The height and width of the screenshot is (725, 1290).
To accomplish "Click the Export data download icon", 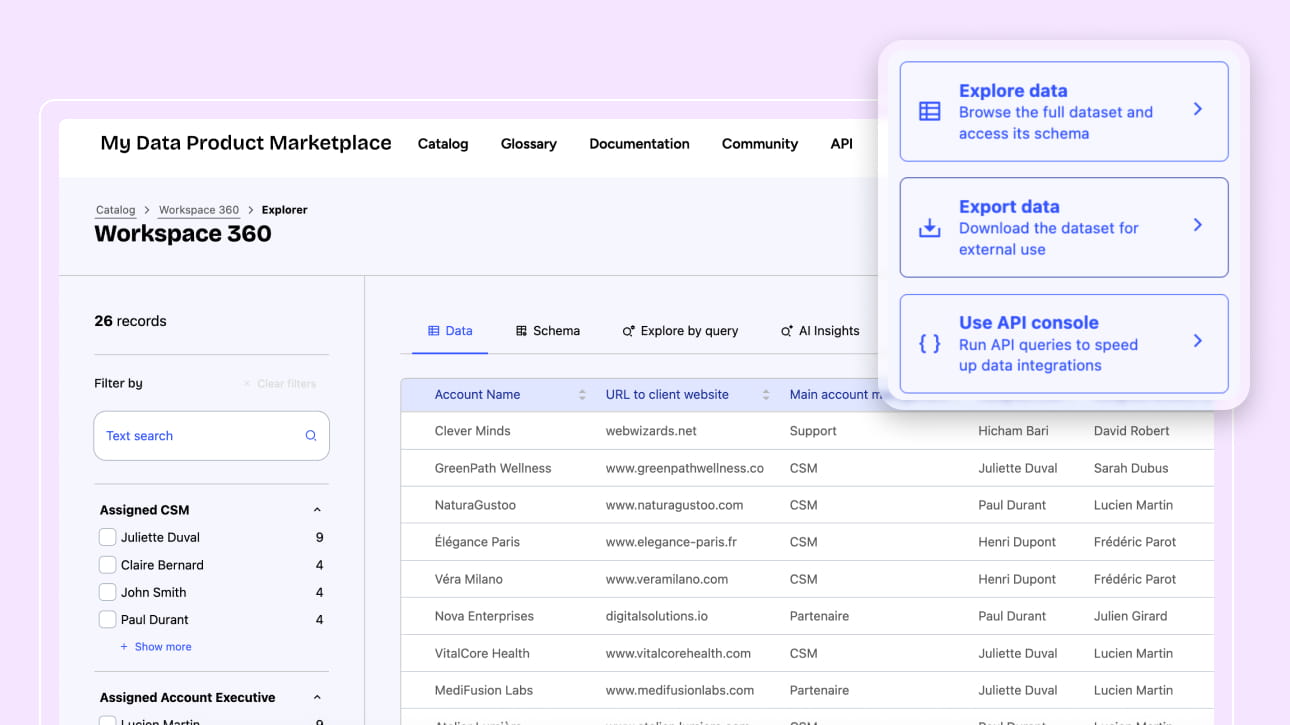I will (x=929, y=228).
